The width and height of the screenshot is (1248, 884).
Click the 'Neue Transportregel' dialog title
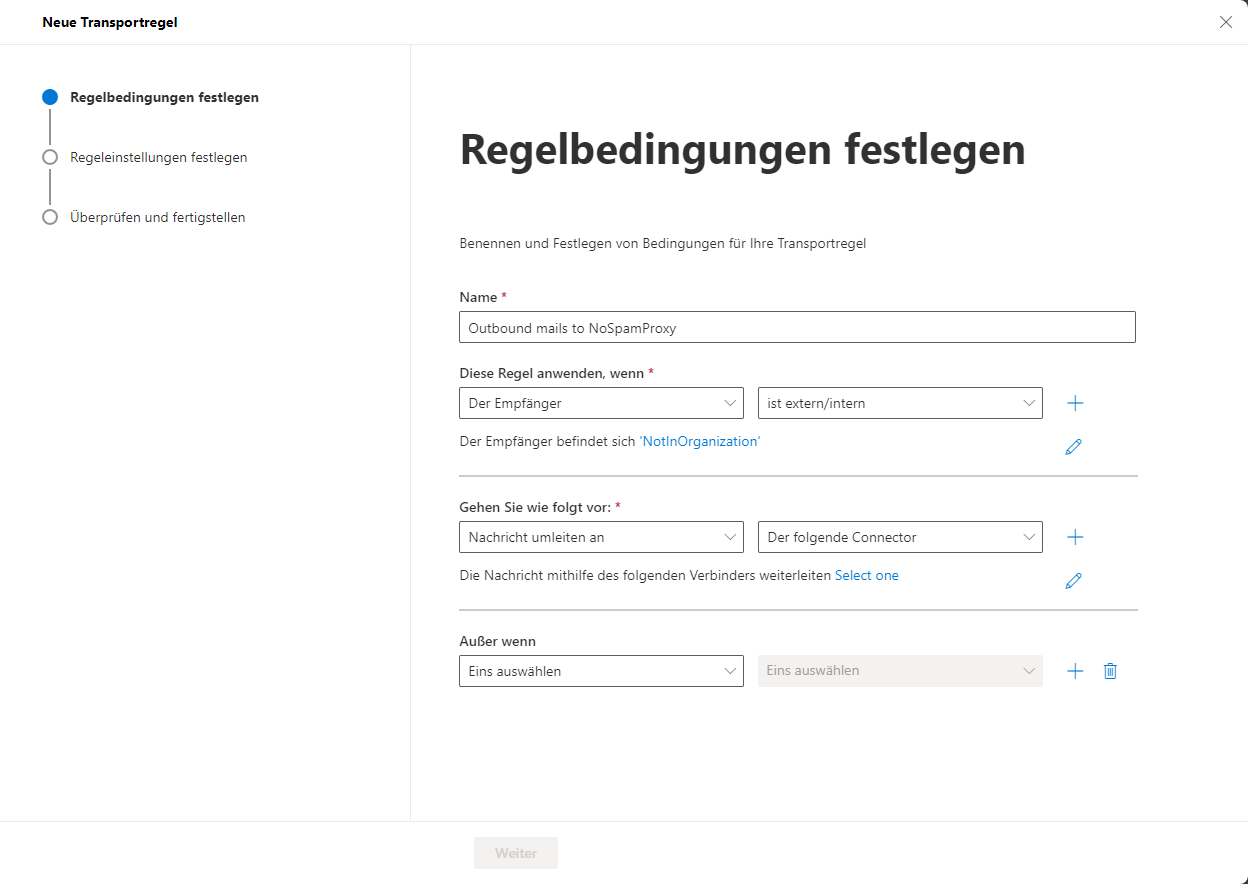pyautogui.click(x=110, y=22)
